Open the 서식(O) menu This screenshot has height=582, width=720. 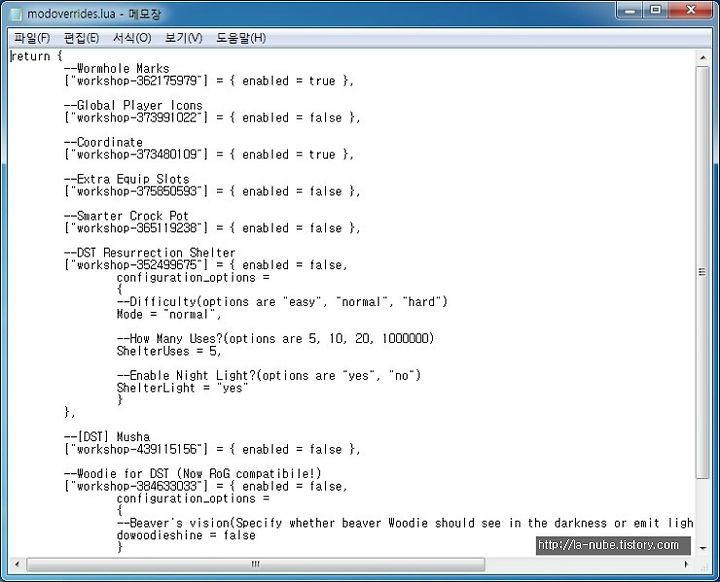point(132,38)
